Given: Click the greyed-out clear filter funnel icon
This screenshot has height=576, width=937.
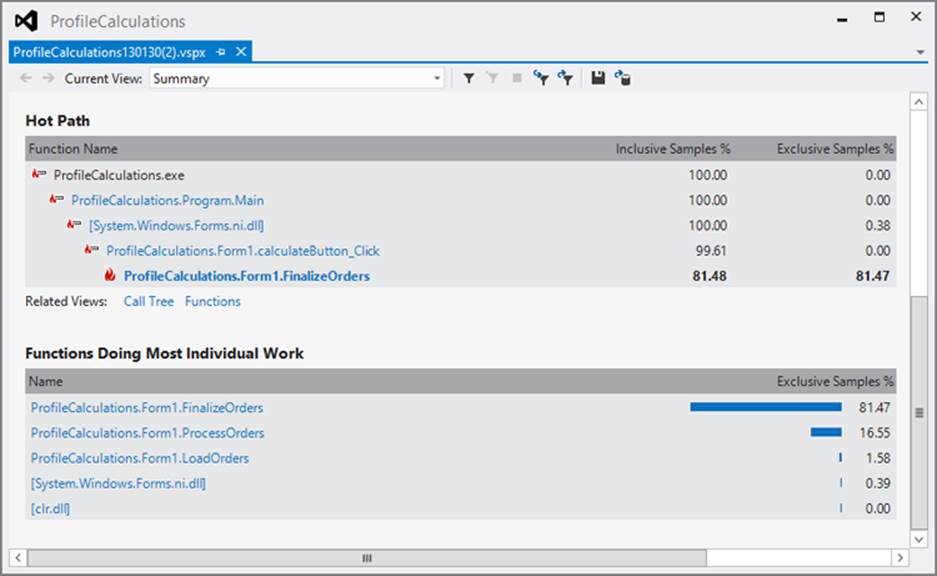Looking at the screenshot, I should coord(492,78).
